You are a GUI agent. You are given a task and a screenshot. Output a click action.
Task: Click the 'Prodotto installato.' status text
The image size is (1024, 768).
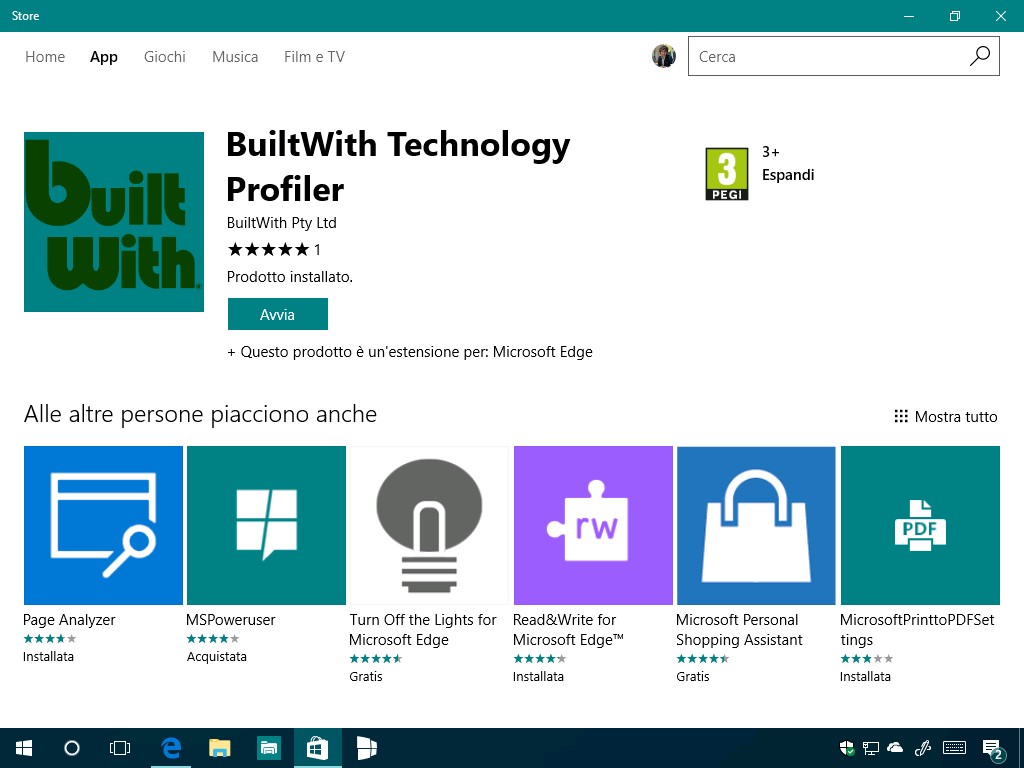pos(290,277)
